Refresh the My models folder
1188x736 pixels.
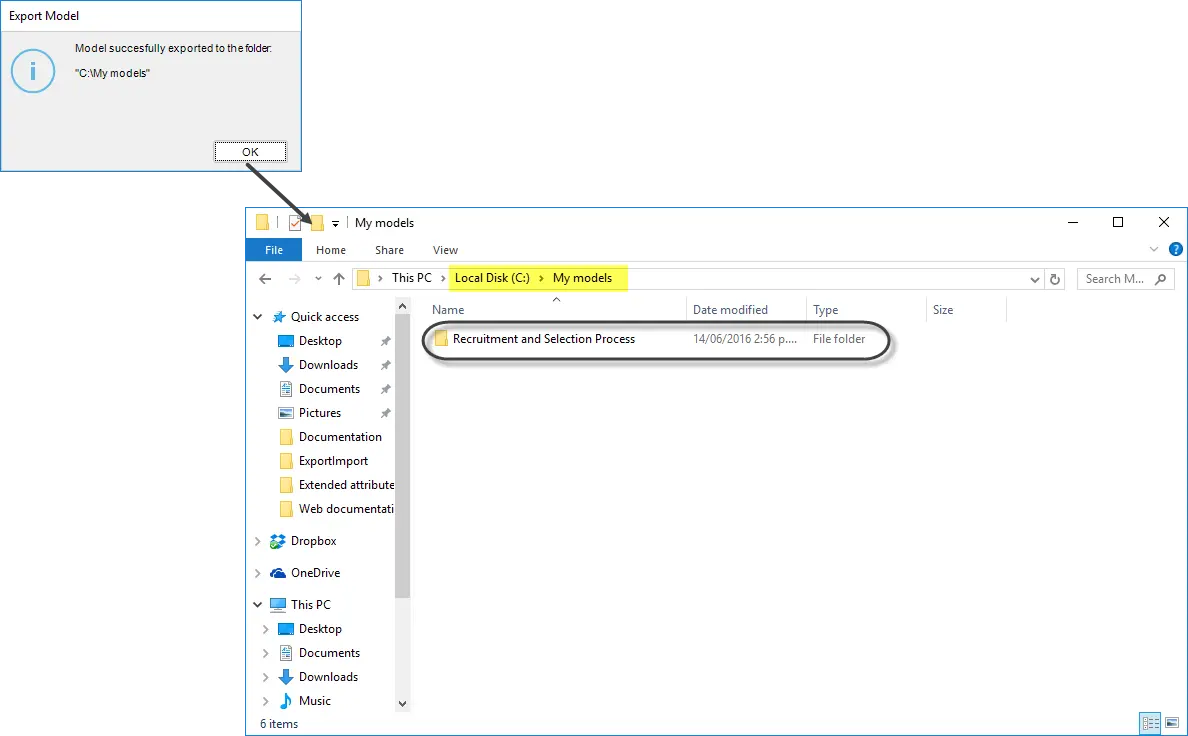click(x=1055, y=279)
